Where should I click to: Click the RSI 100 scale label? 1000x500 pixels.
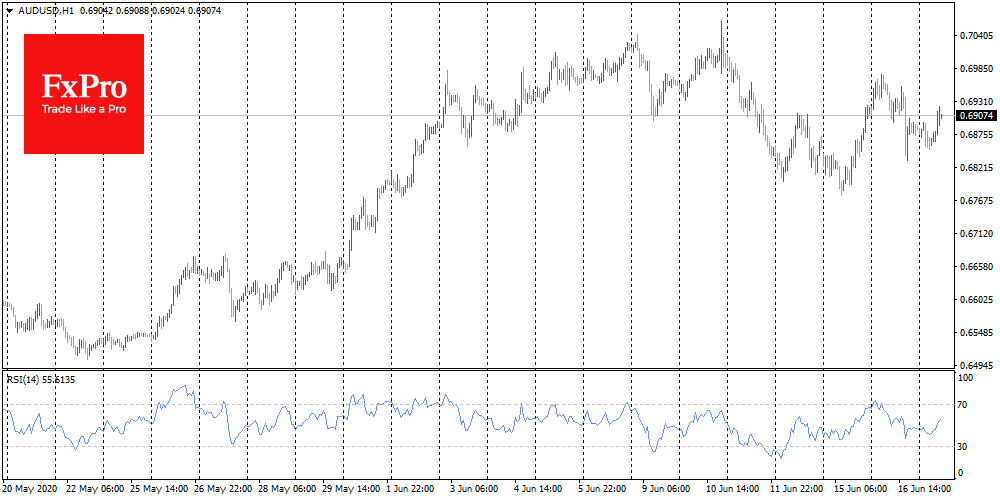point(966,379)
